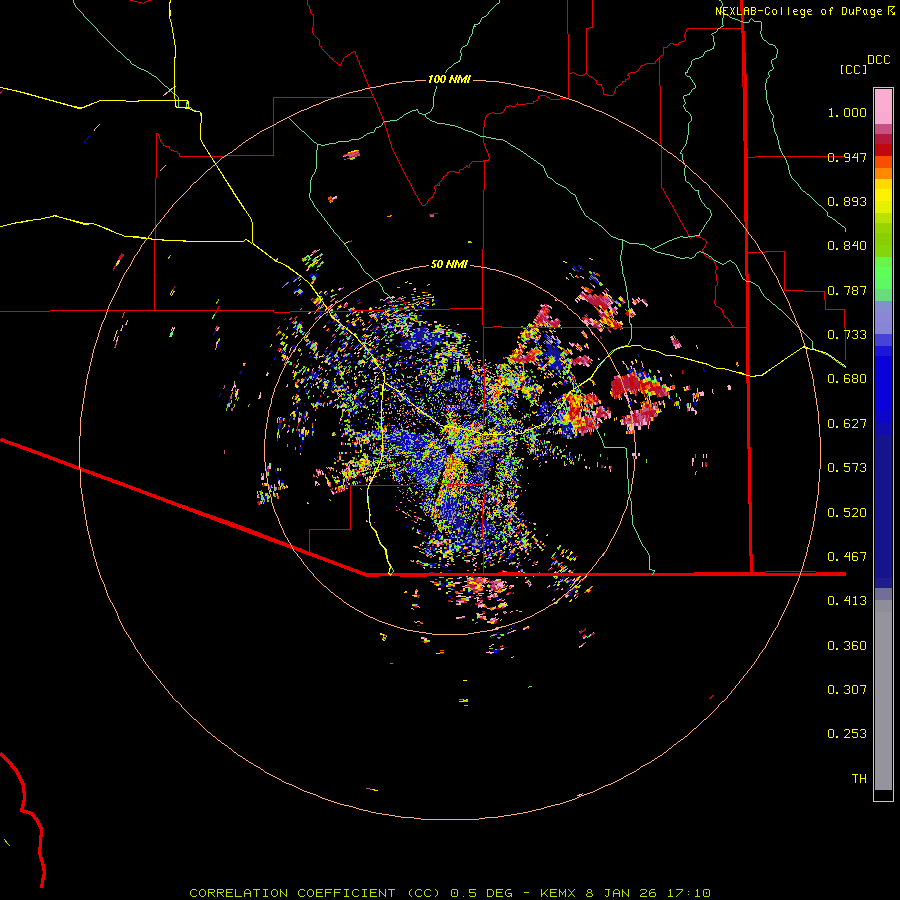Click the 100 NMI range ring label
The width and height of the screenshot is (900, 900).
[449, 79]
